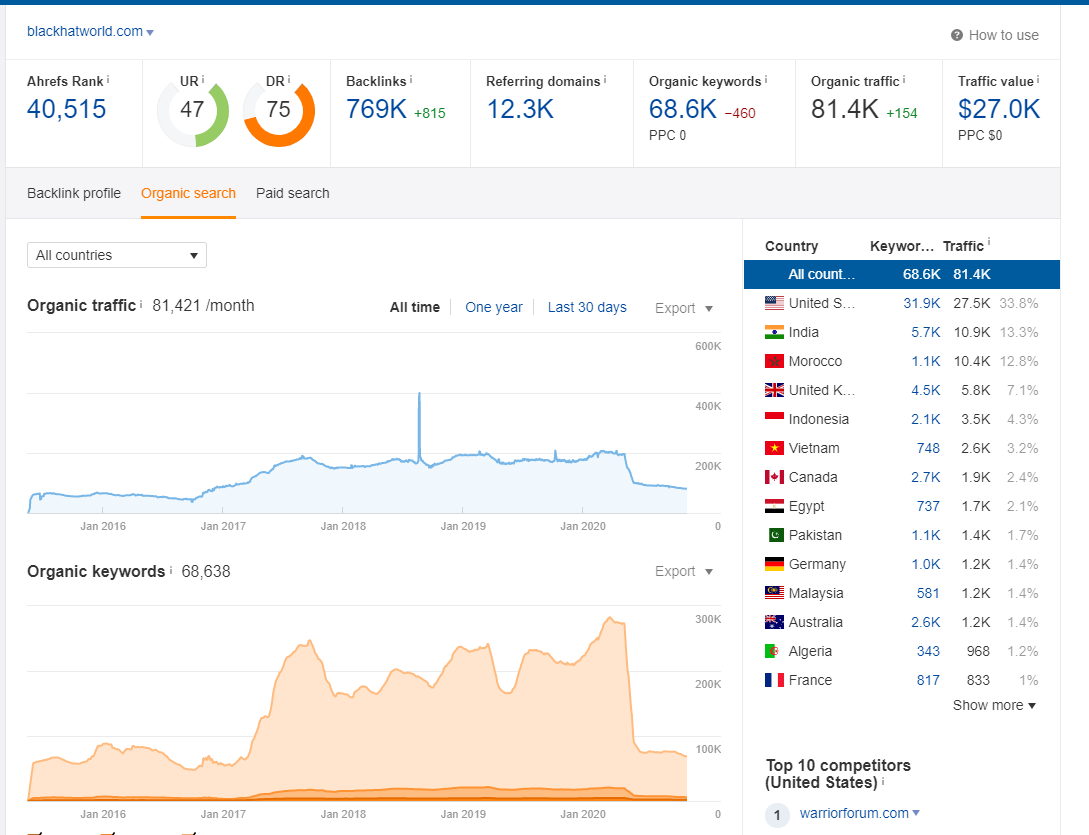The width and height of the screenshot is (1089, 835).
Task: Click info icon next to Referring domains
Action: click(x=605, y=80)
